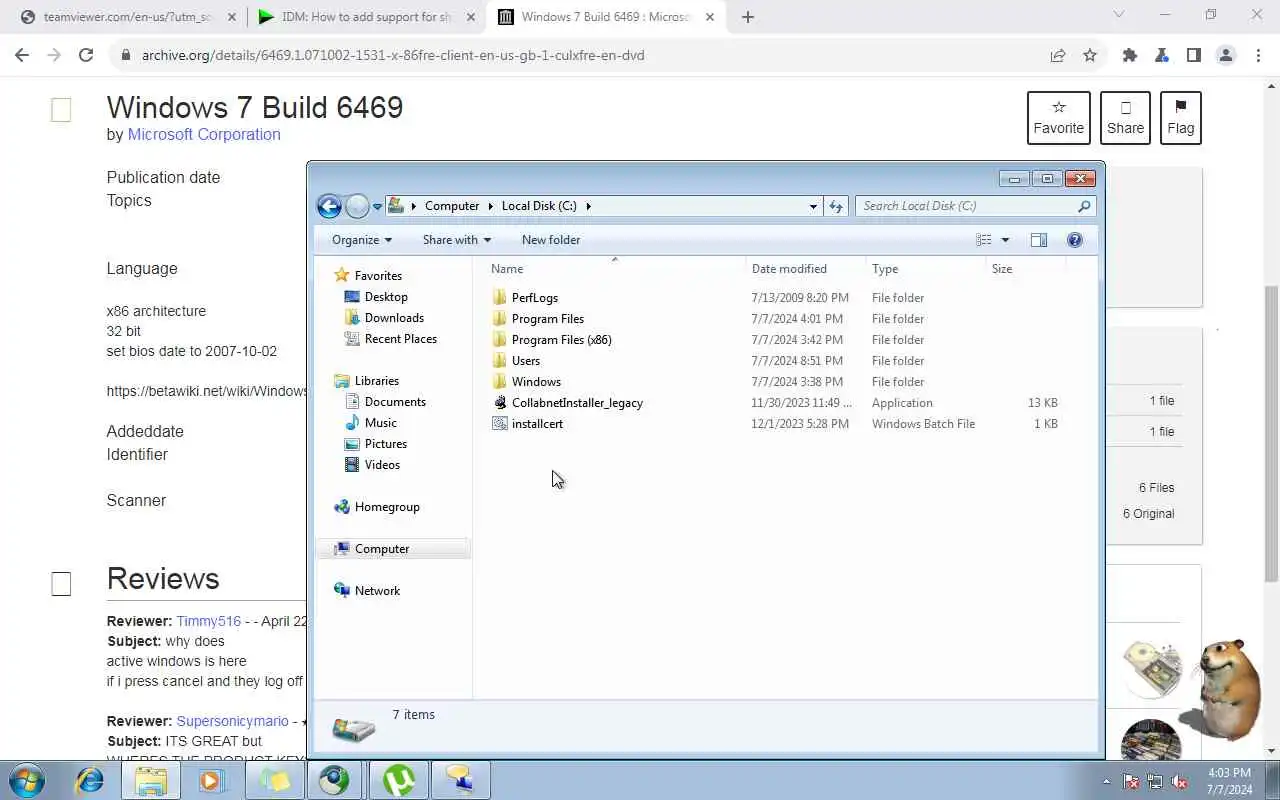The height and width of the screenshot is (800, 1280).
Task: Click the browser Back arrow
Action: tap(22, 55)
